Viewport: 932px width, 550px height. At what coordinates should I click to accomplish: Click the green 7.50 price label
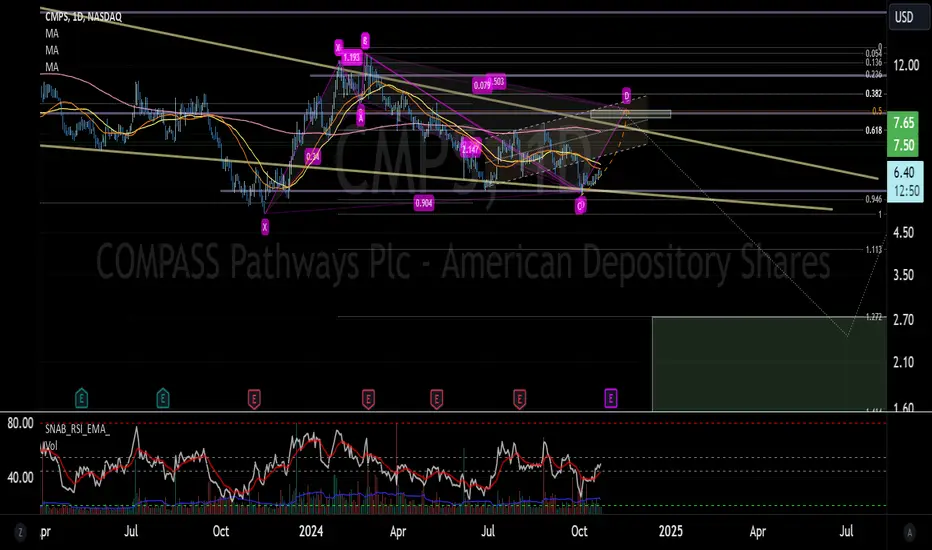pyautogui.click(x=904, y=145)
